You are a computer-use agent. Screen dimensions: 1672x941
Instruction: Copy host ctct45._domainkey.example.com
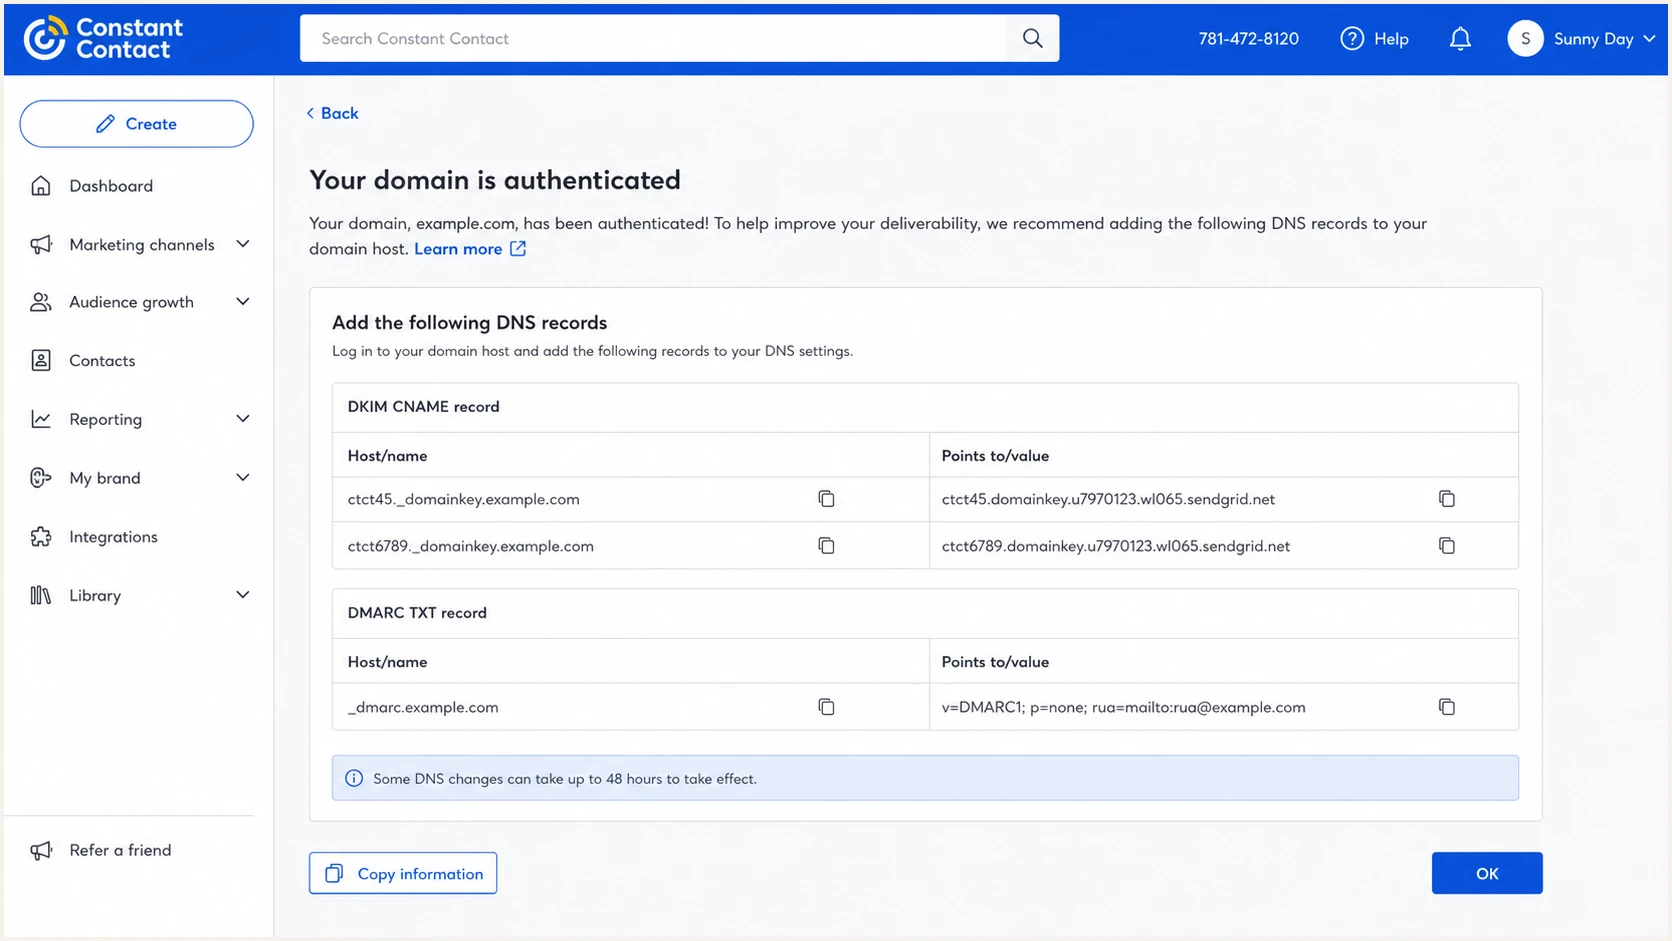(x=826, y=499)
